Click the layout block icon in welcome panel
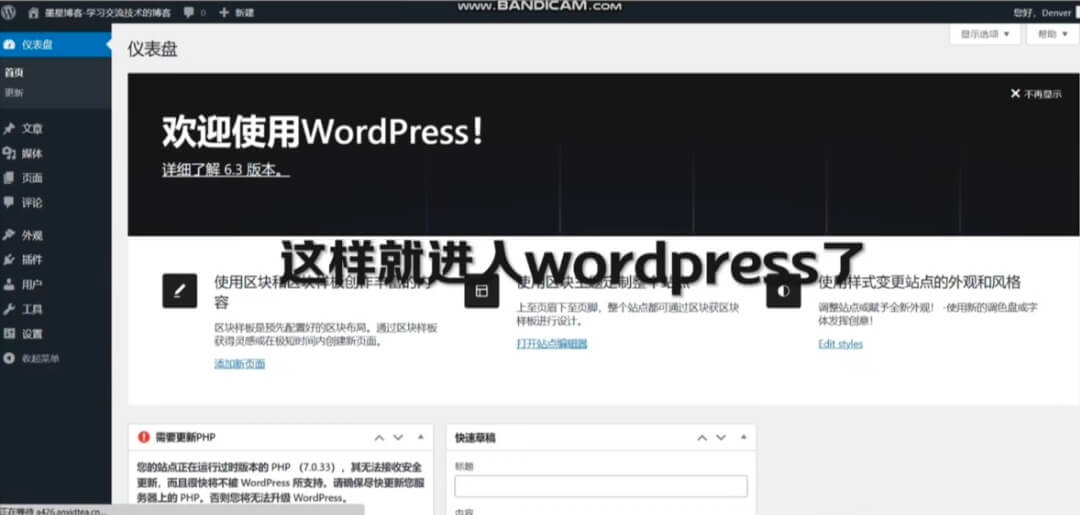The width and height of the screenshot is (1080, 515). coord(481,291)
